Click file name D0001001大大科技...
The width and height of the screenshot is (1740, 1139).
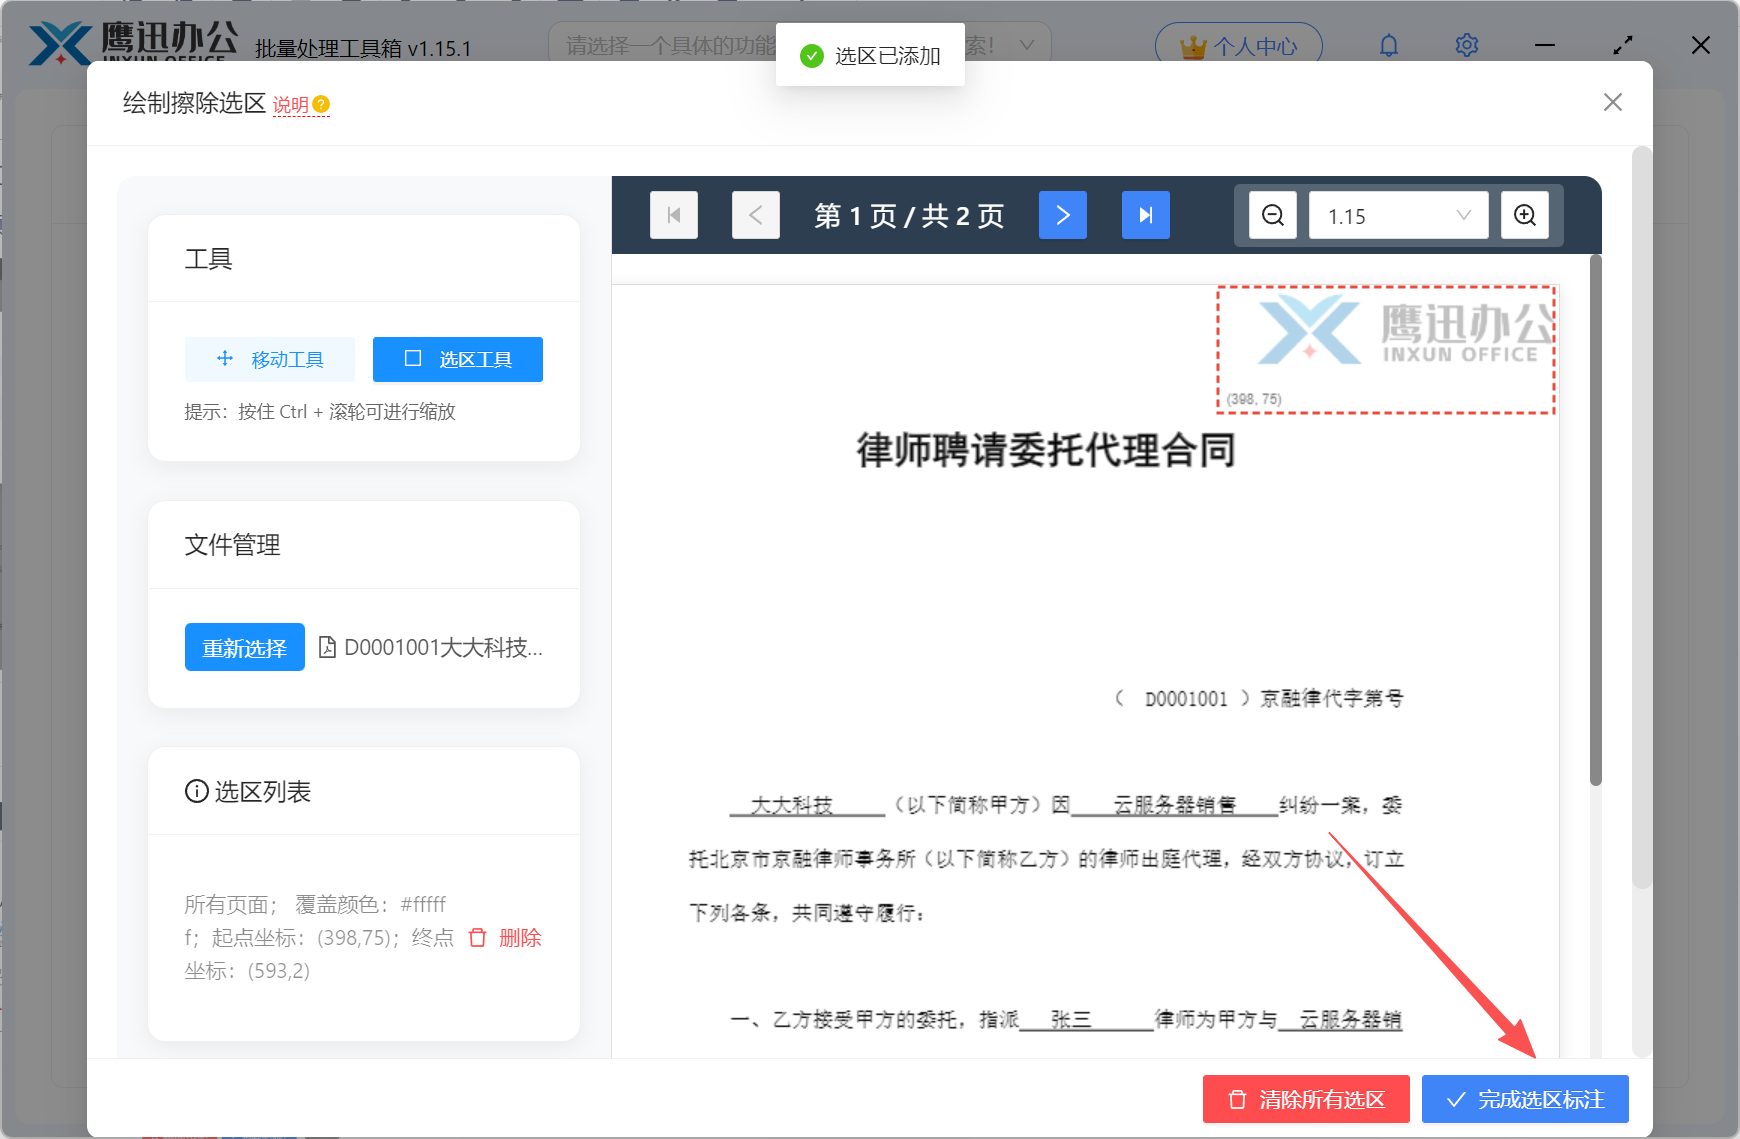[443, 647]
